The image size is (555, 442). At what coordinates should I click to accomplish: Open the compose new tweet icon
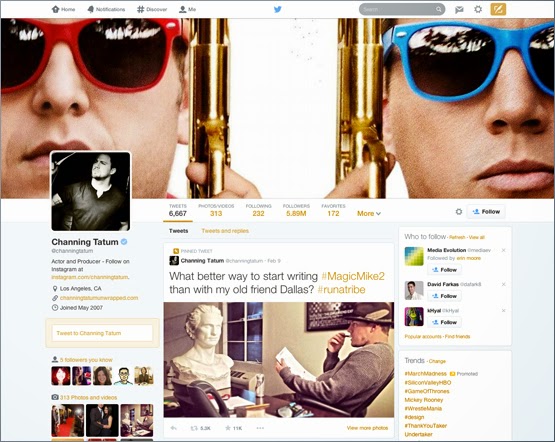498,9
